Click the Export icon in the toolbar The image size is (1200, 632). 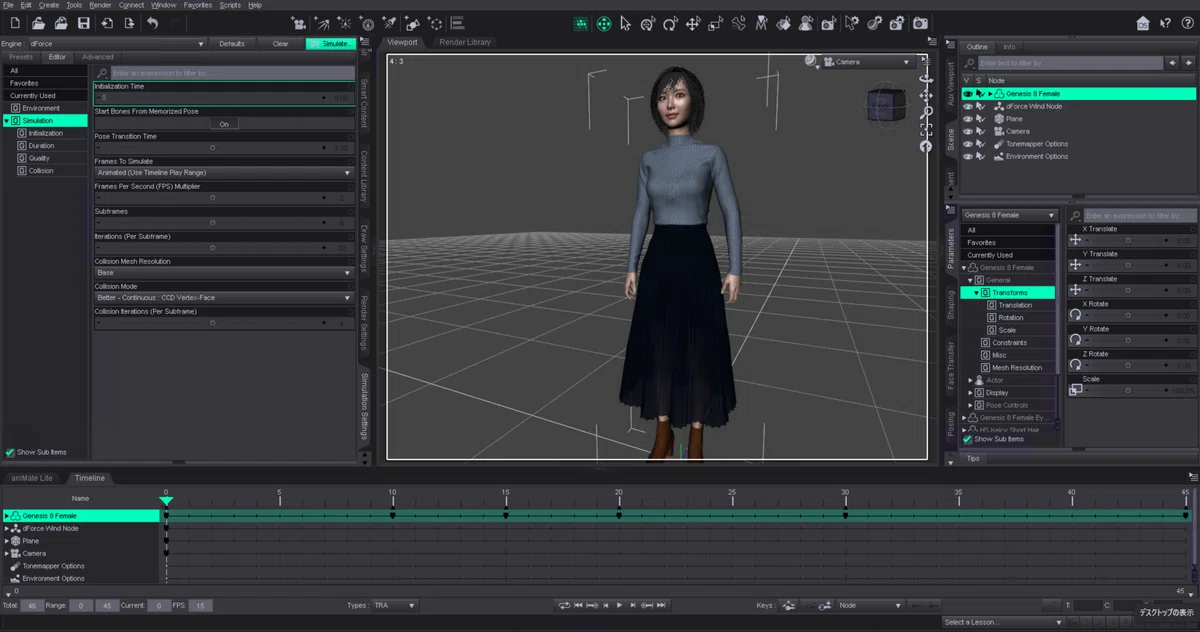pos(128,23)
